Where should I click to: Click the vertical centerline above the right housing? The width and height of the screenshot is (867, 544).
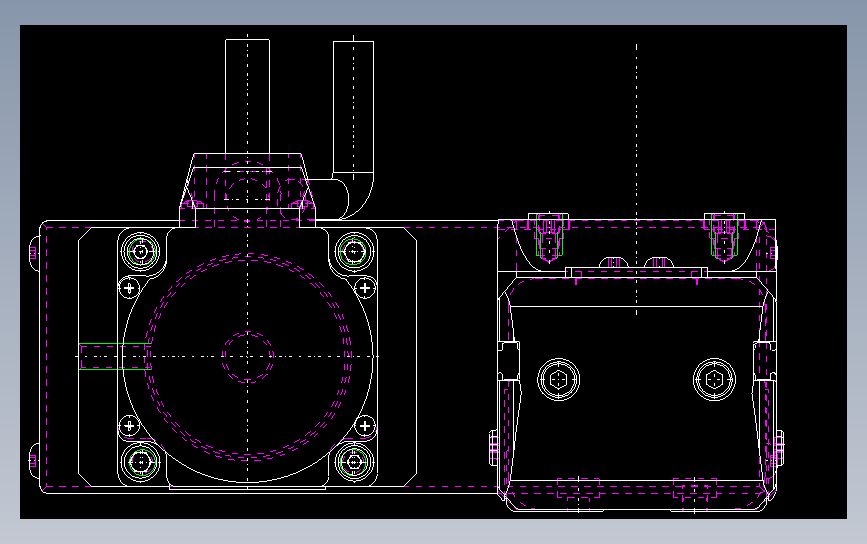pyautogui.click(x=636, y=180)
